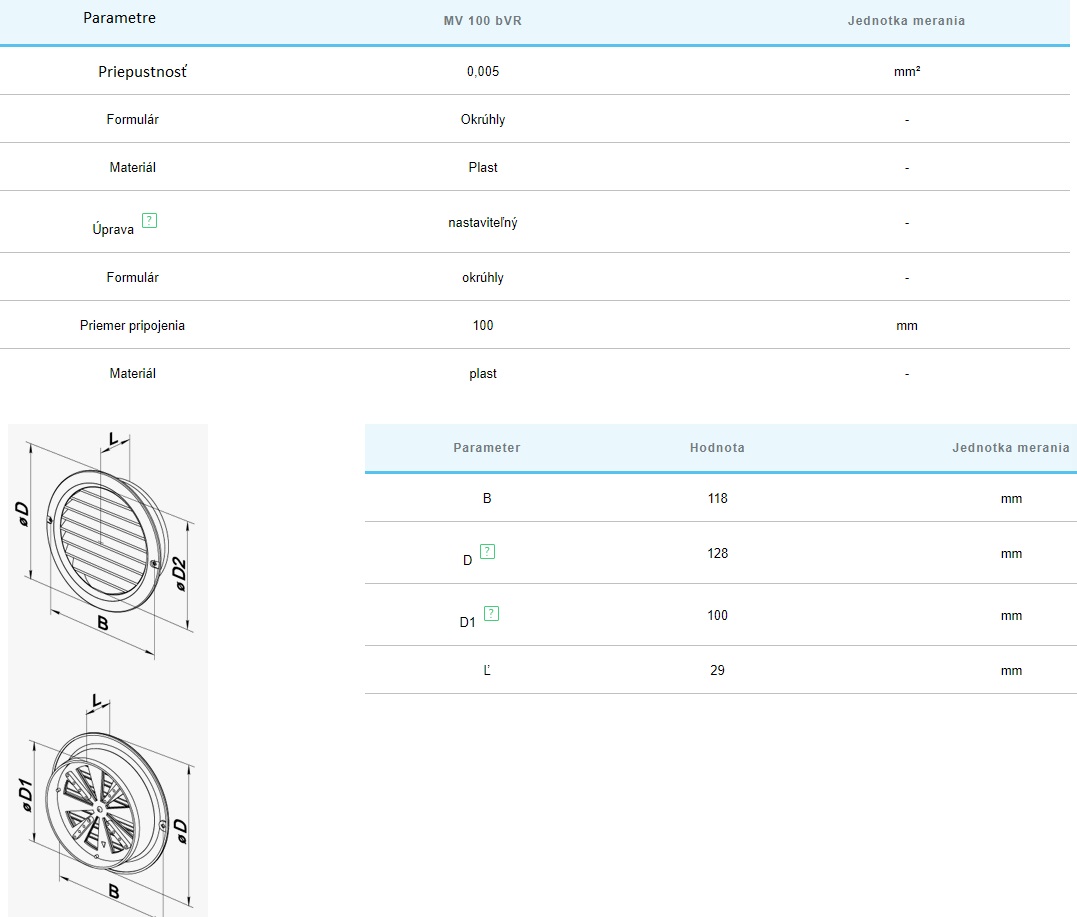Viewport: 1077px width, 917px height.
Task: Click the Ľ parameter label in the table
Action: tap(487, 670)
